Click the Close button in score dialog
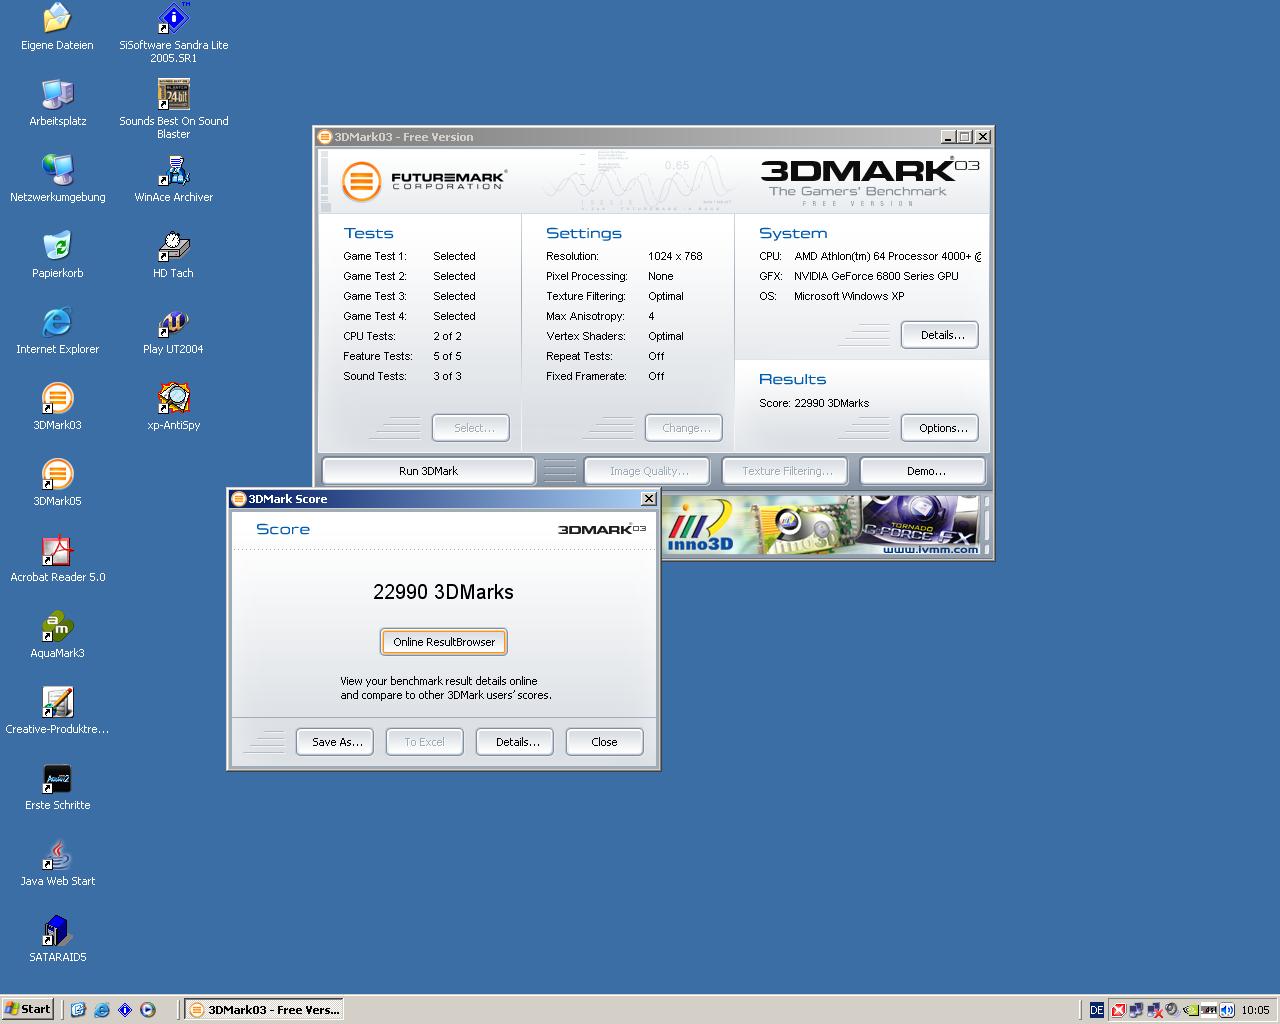This screenshot has height=1024, width=1280. tap(604, 742)
